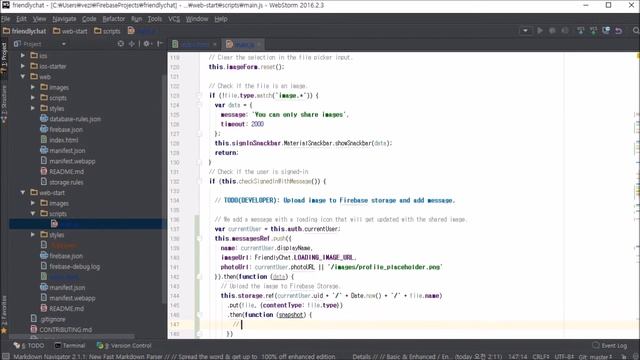
Task: Click the Revert undo arrow icon
Action: coord(619,31)
